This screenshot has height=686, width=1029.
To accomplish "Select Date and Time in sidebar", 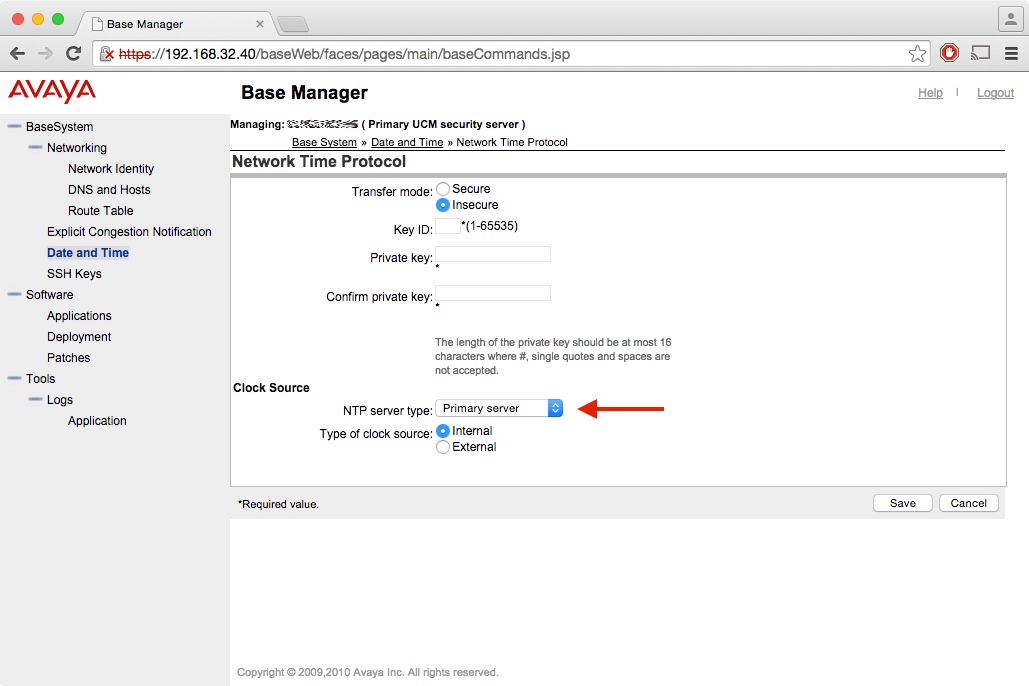I will (88, 253).
